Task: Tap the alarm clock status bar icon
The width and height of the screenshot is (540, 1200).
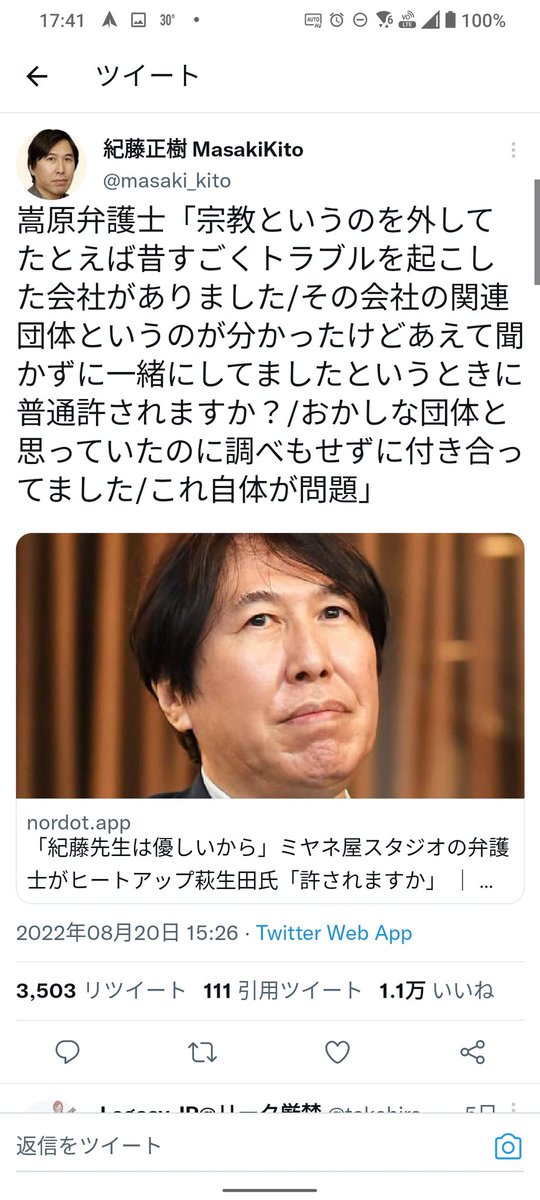Action: (x=337, y=20)
